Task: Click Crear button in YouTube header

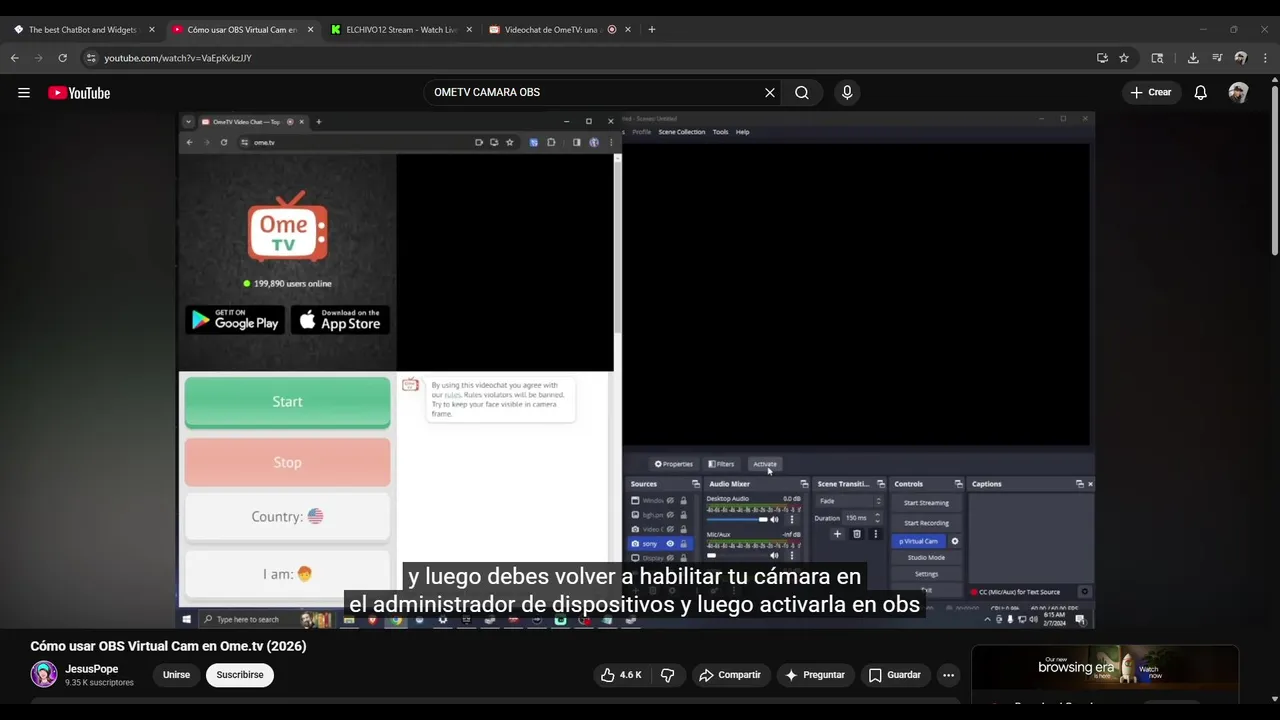Action: 1150,93
